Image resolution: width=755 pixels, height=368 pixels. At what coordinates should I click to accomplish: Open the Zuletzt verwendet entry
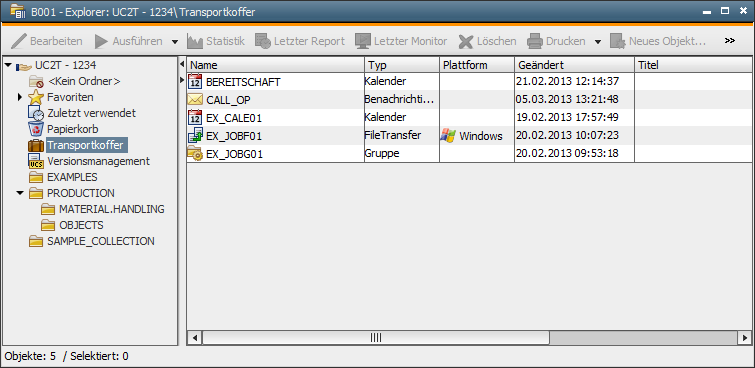pos(82,113)
